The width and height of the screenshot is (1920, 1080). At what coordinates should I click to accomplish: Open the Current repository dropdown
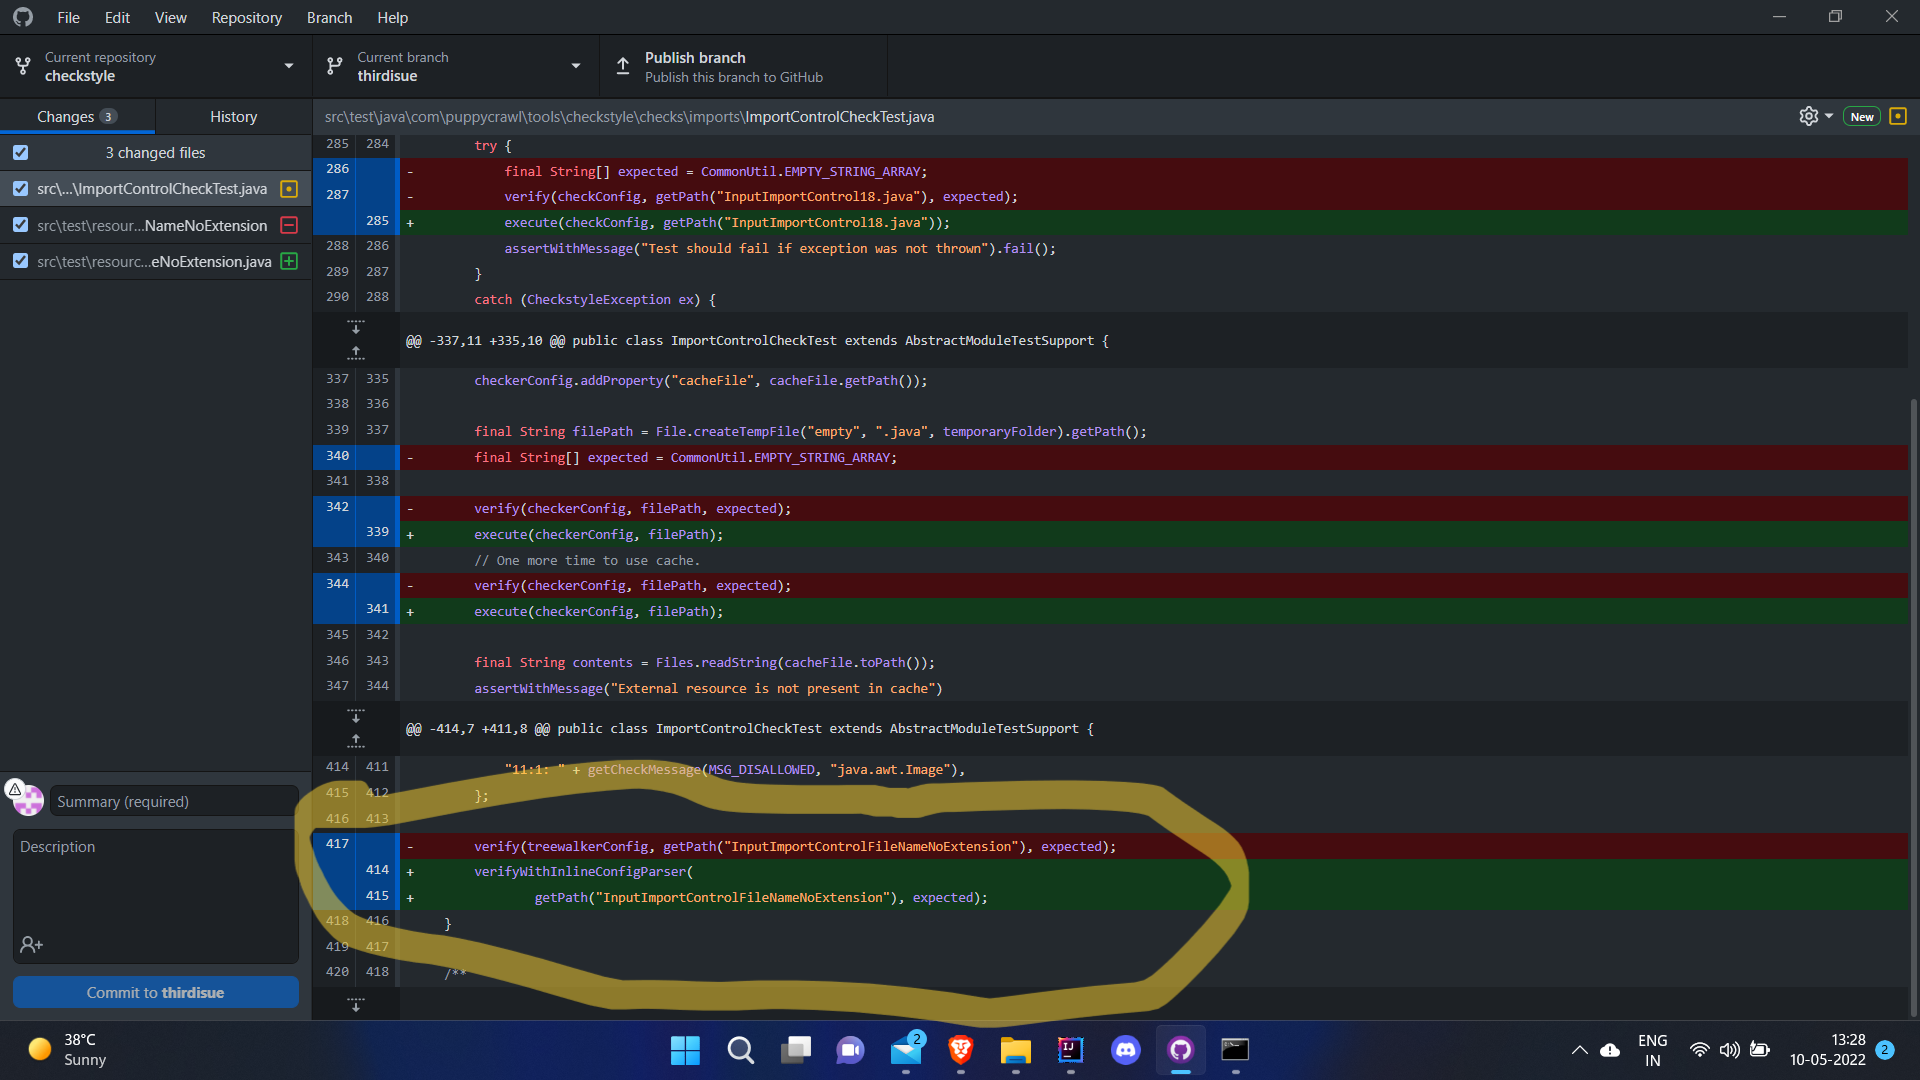point(156,67)
